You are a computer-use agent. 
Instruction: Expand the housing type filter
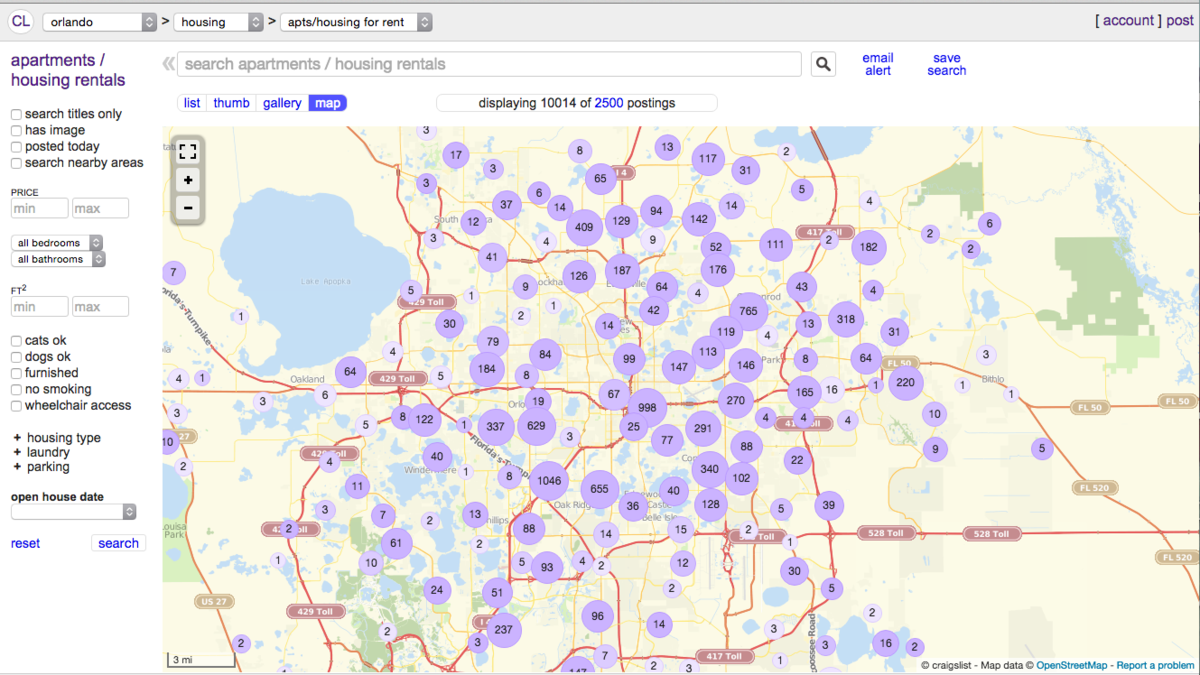click(x=56, y=438)
